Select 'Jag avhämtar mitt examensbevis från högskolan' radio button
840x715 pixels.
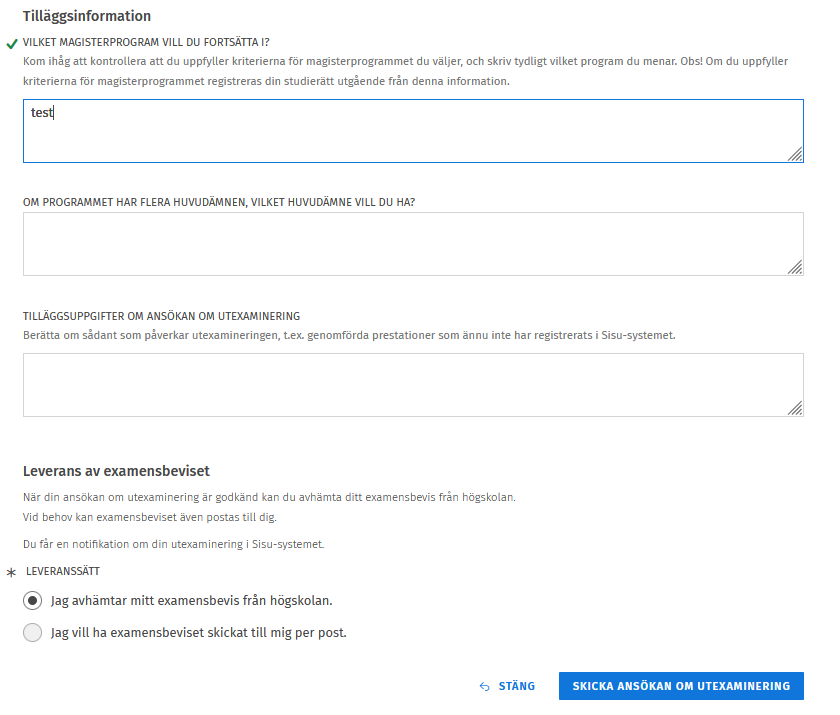(33, 601)
